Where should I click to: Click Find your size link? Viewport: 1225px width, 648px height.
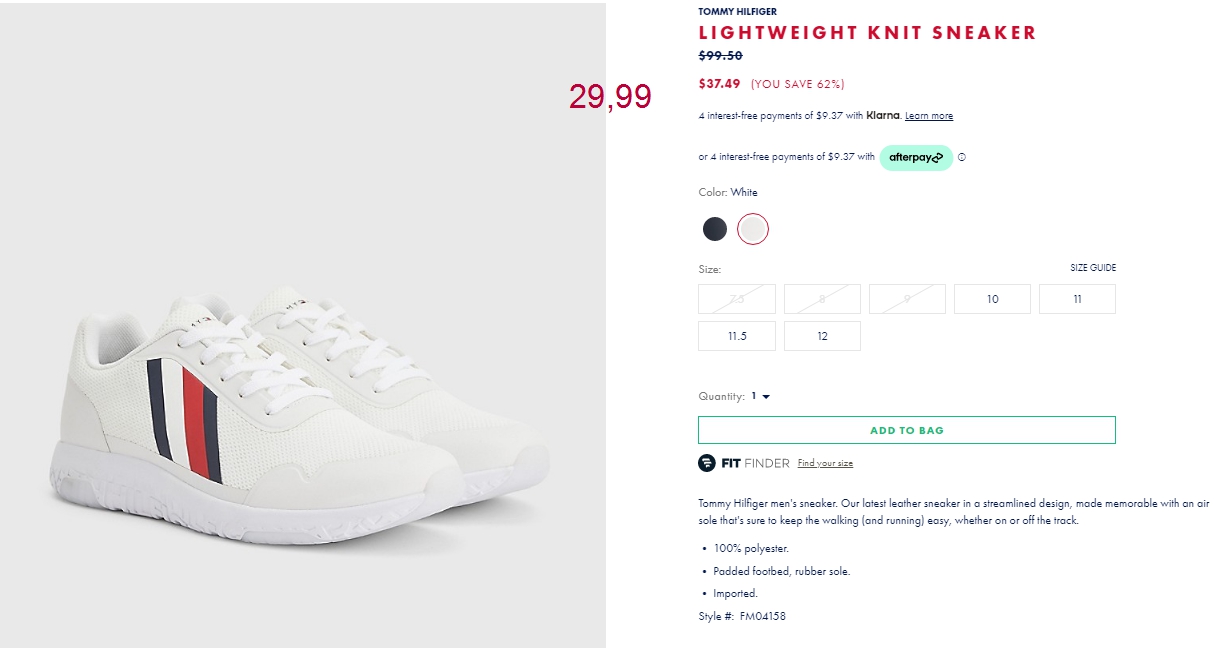[825, 463]
